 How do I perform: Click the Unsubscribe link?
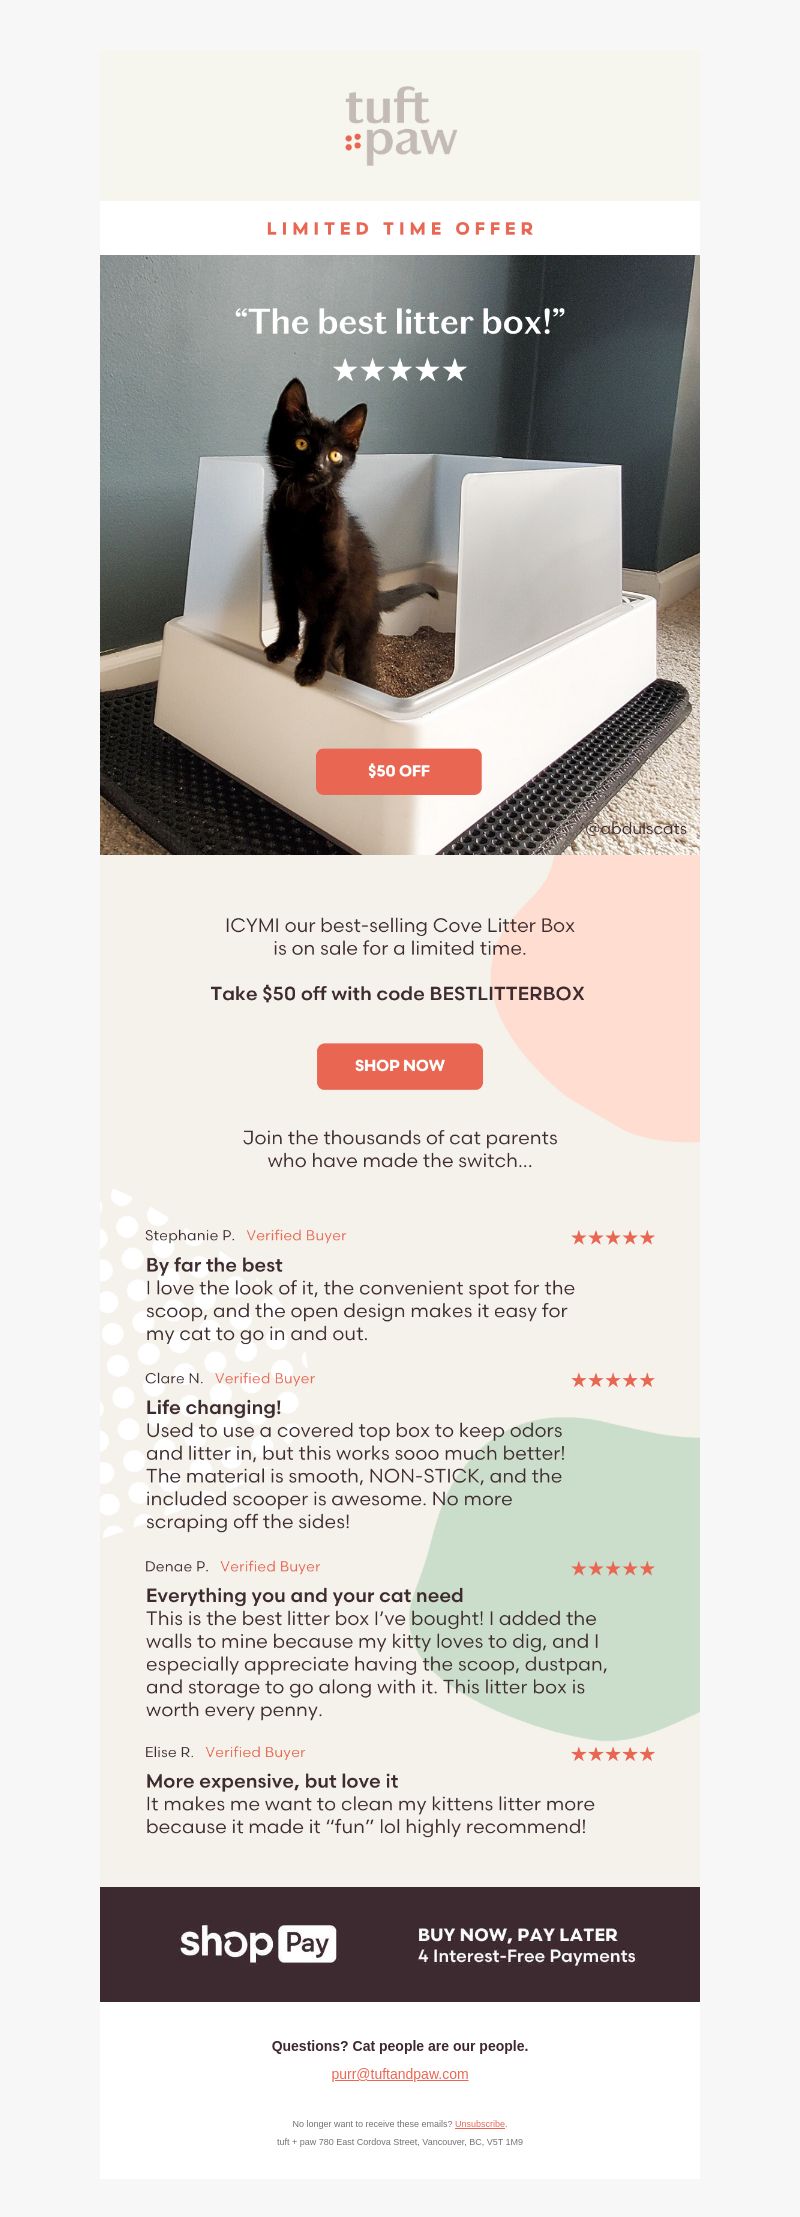click(480, 2124)
